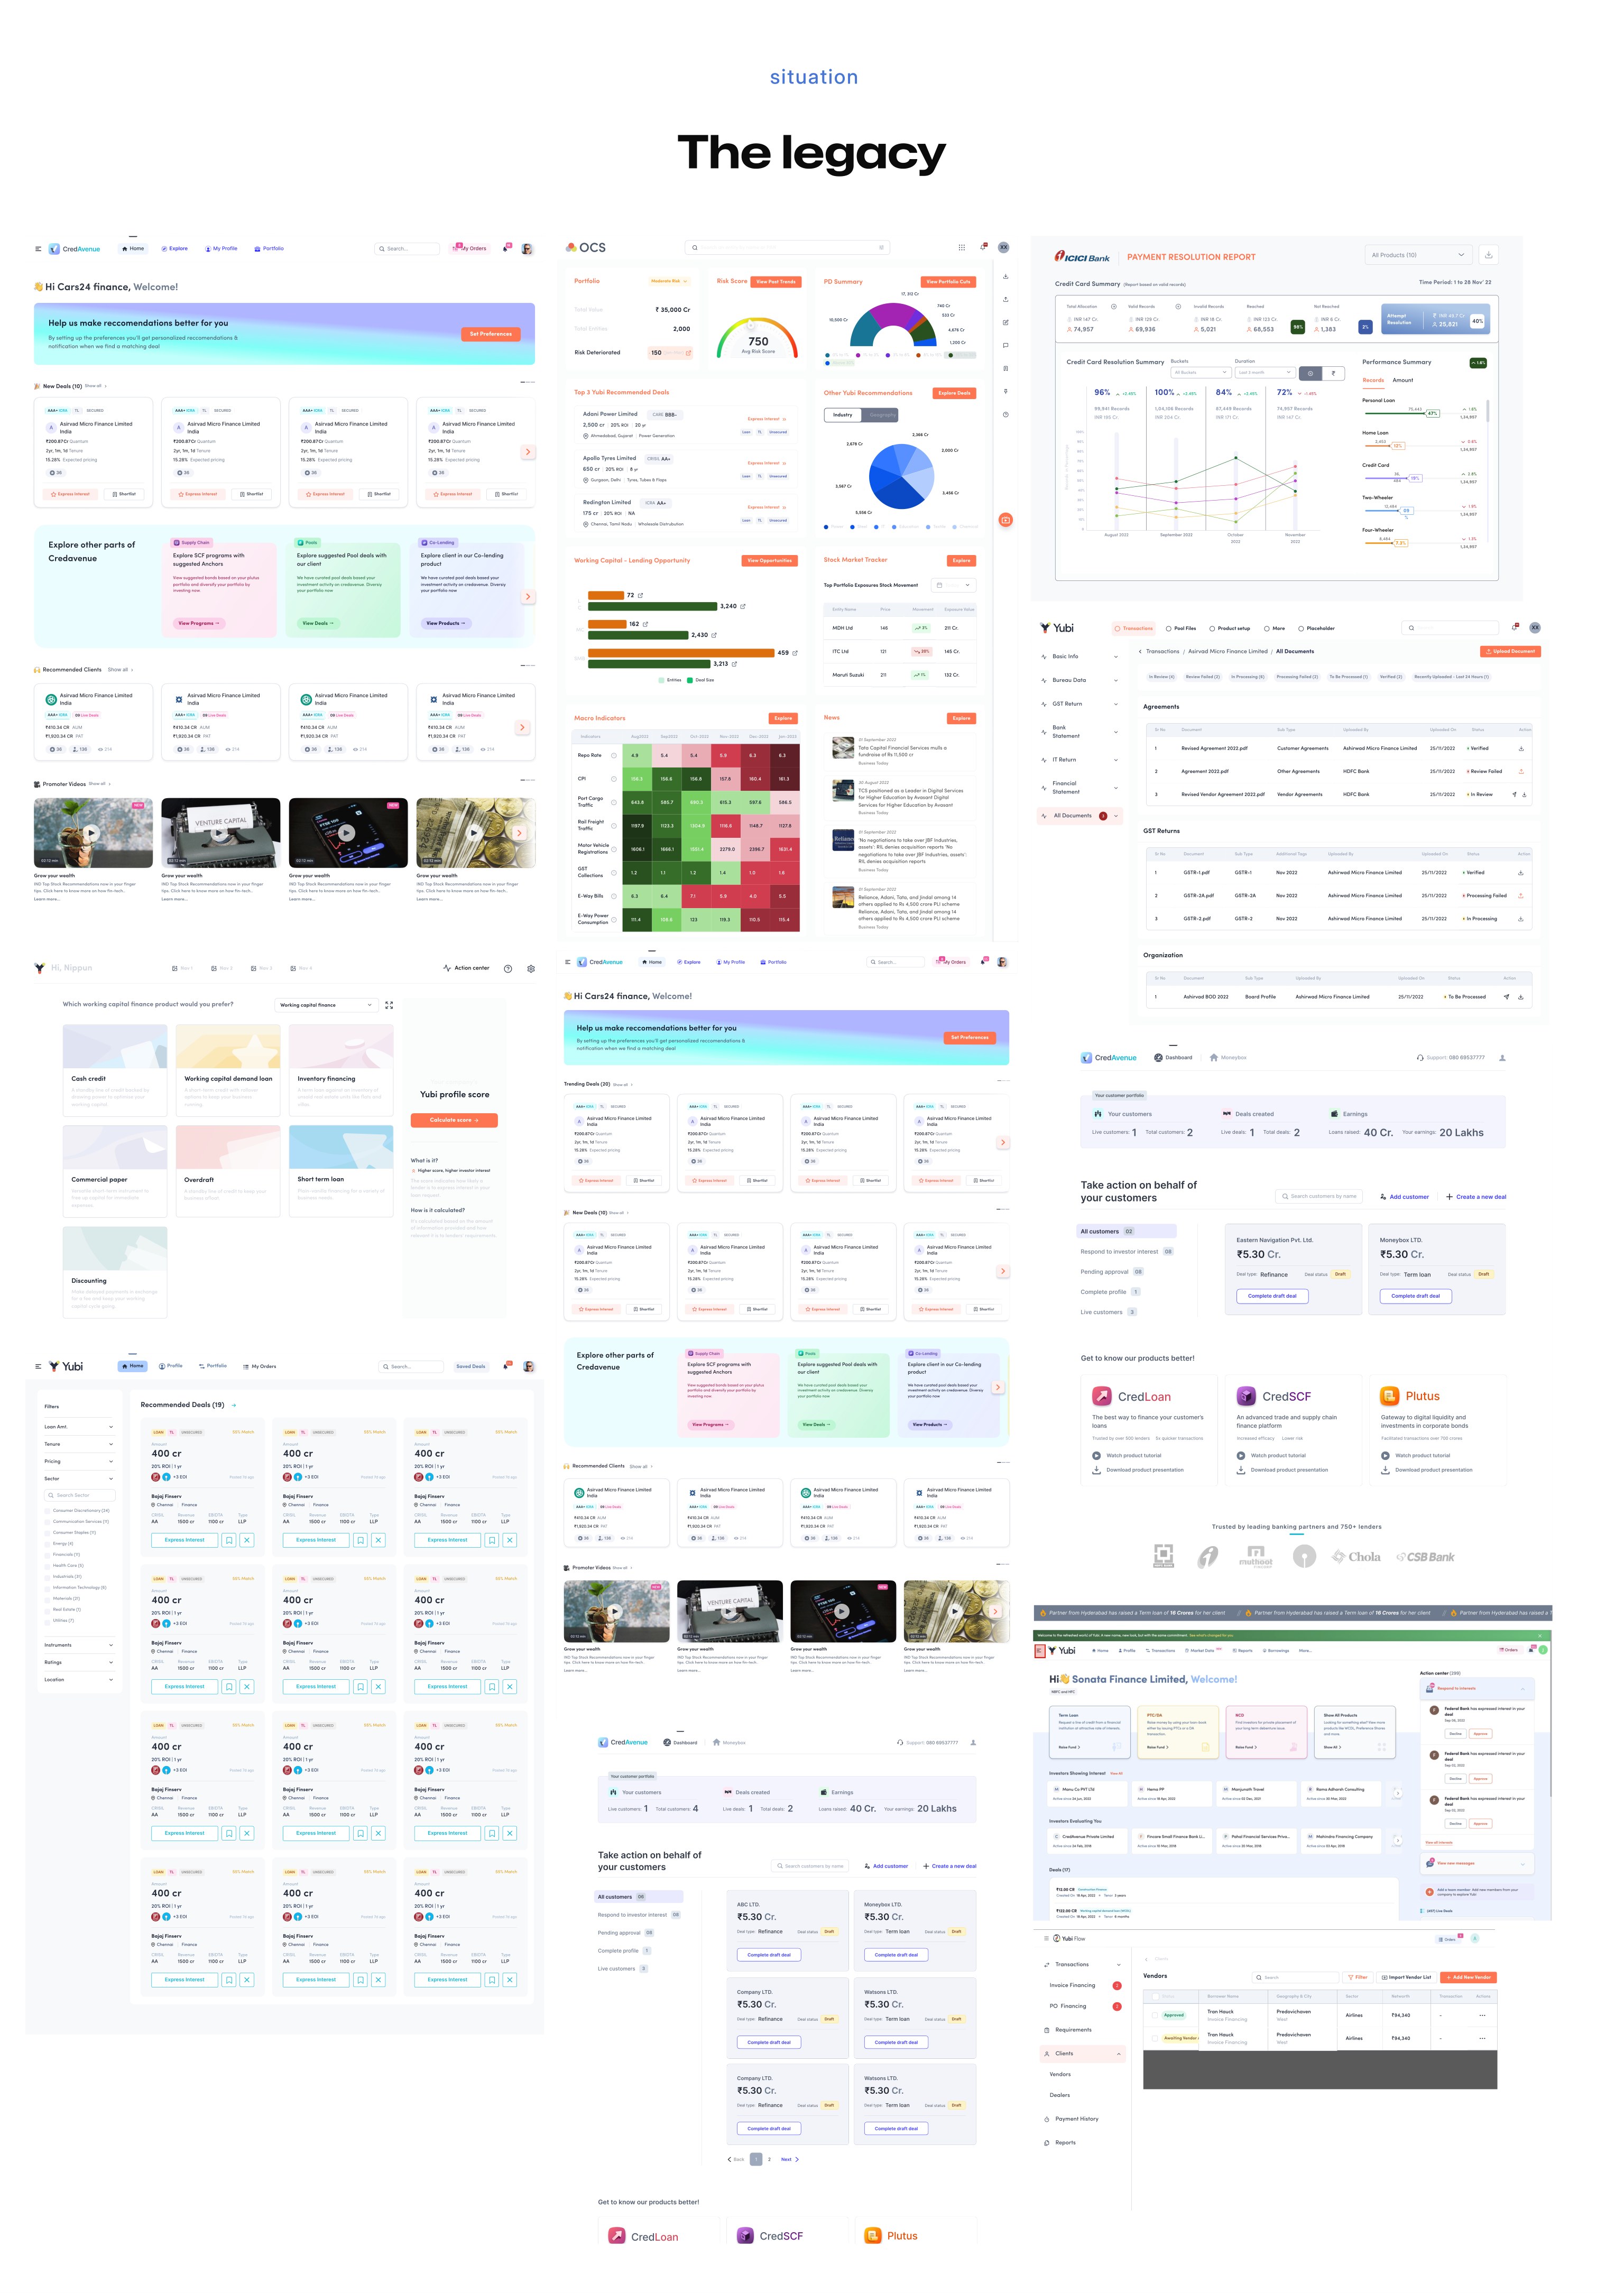1624x2293 pixels.
Task: Click send icon for Revised Vendor Agreement 2022.pdf
Action: (x=1514, y=794)
